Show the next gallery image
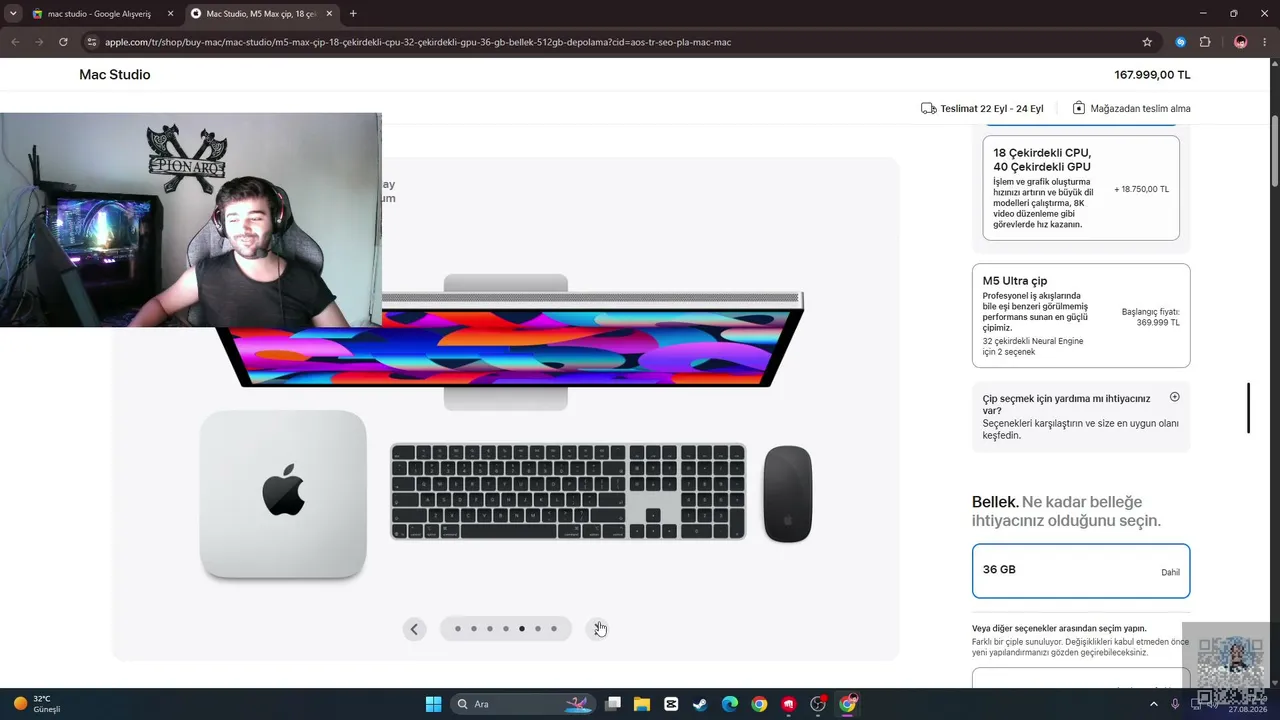The width and height of the screenshot is (1280, 720). click(x=597, y=629)
